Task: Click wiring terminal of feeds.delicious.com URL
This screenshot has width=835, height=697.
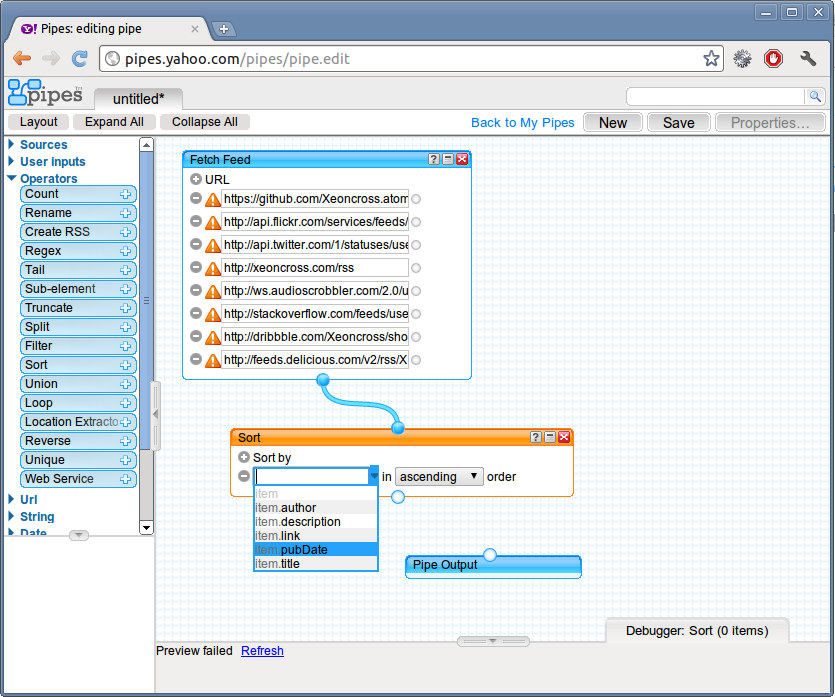Action: [x=416, y=360]
